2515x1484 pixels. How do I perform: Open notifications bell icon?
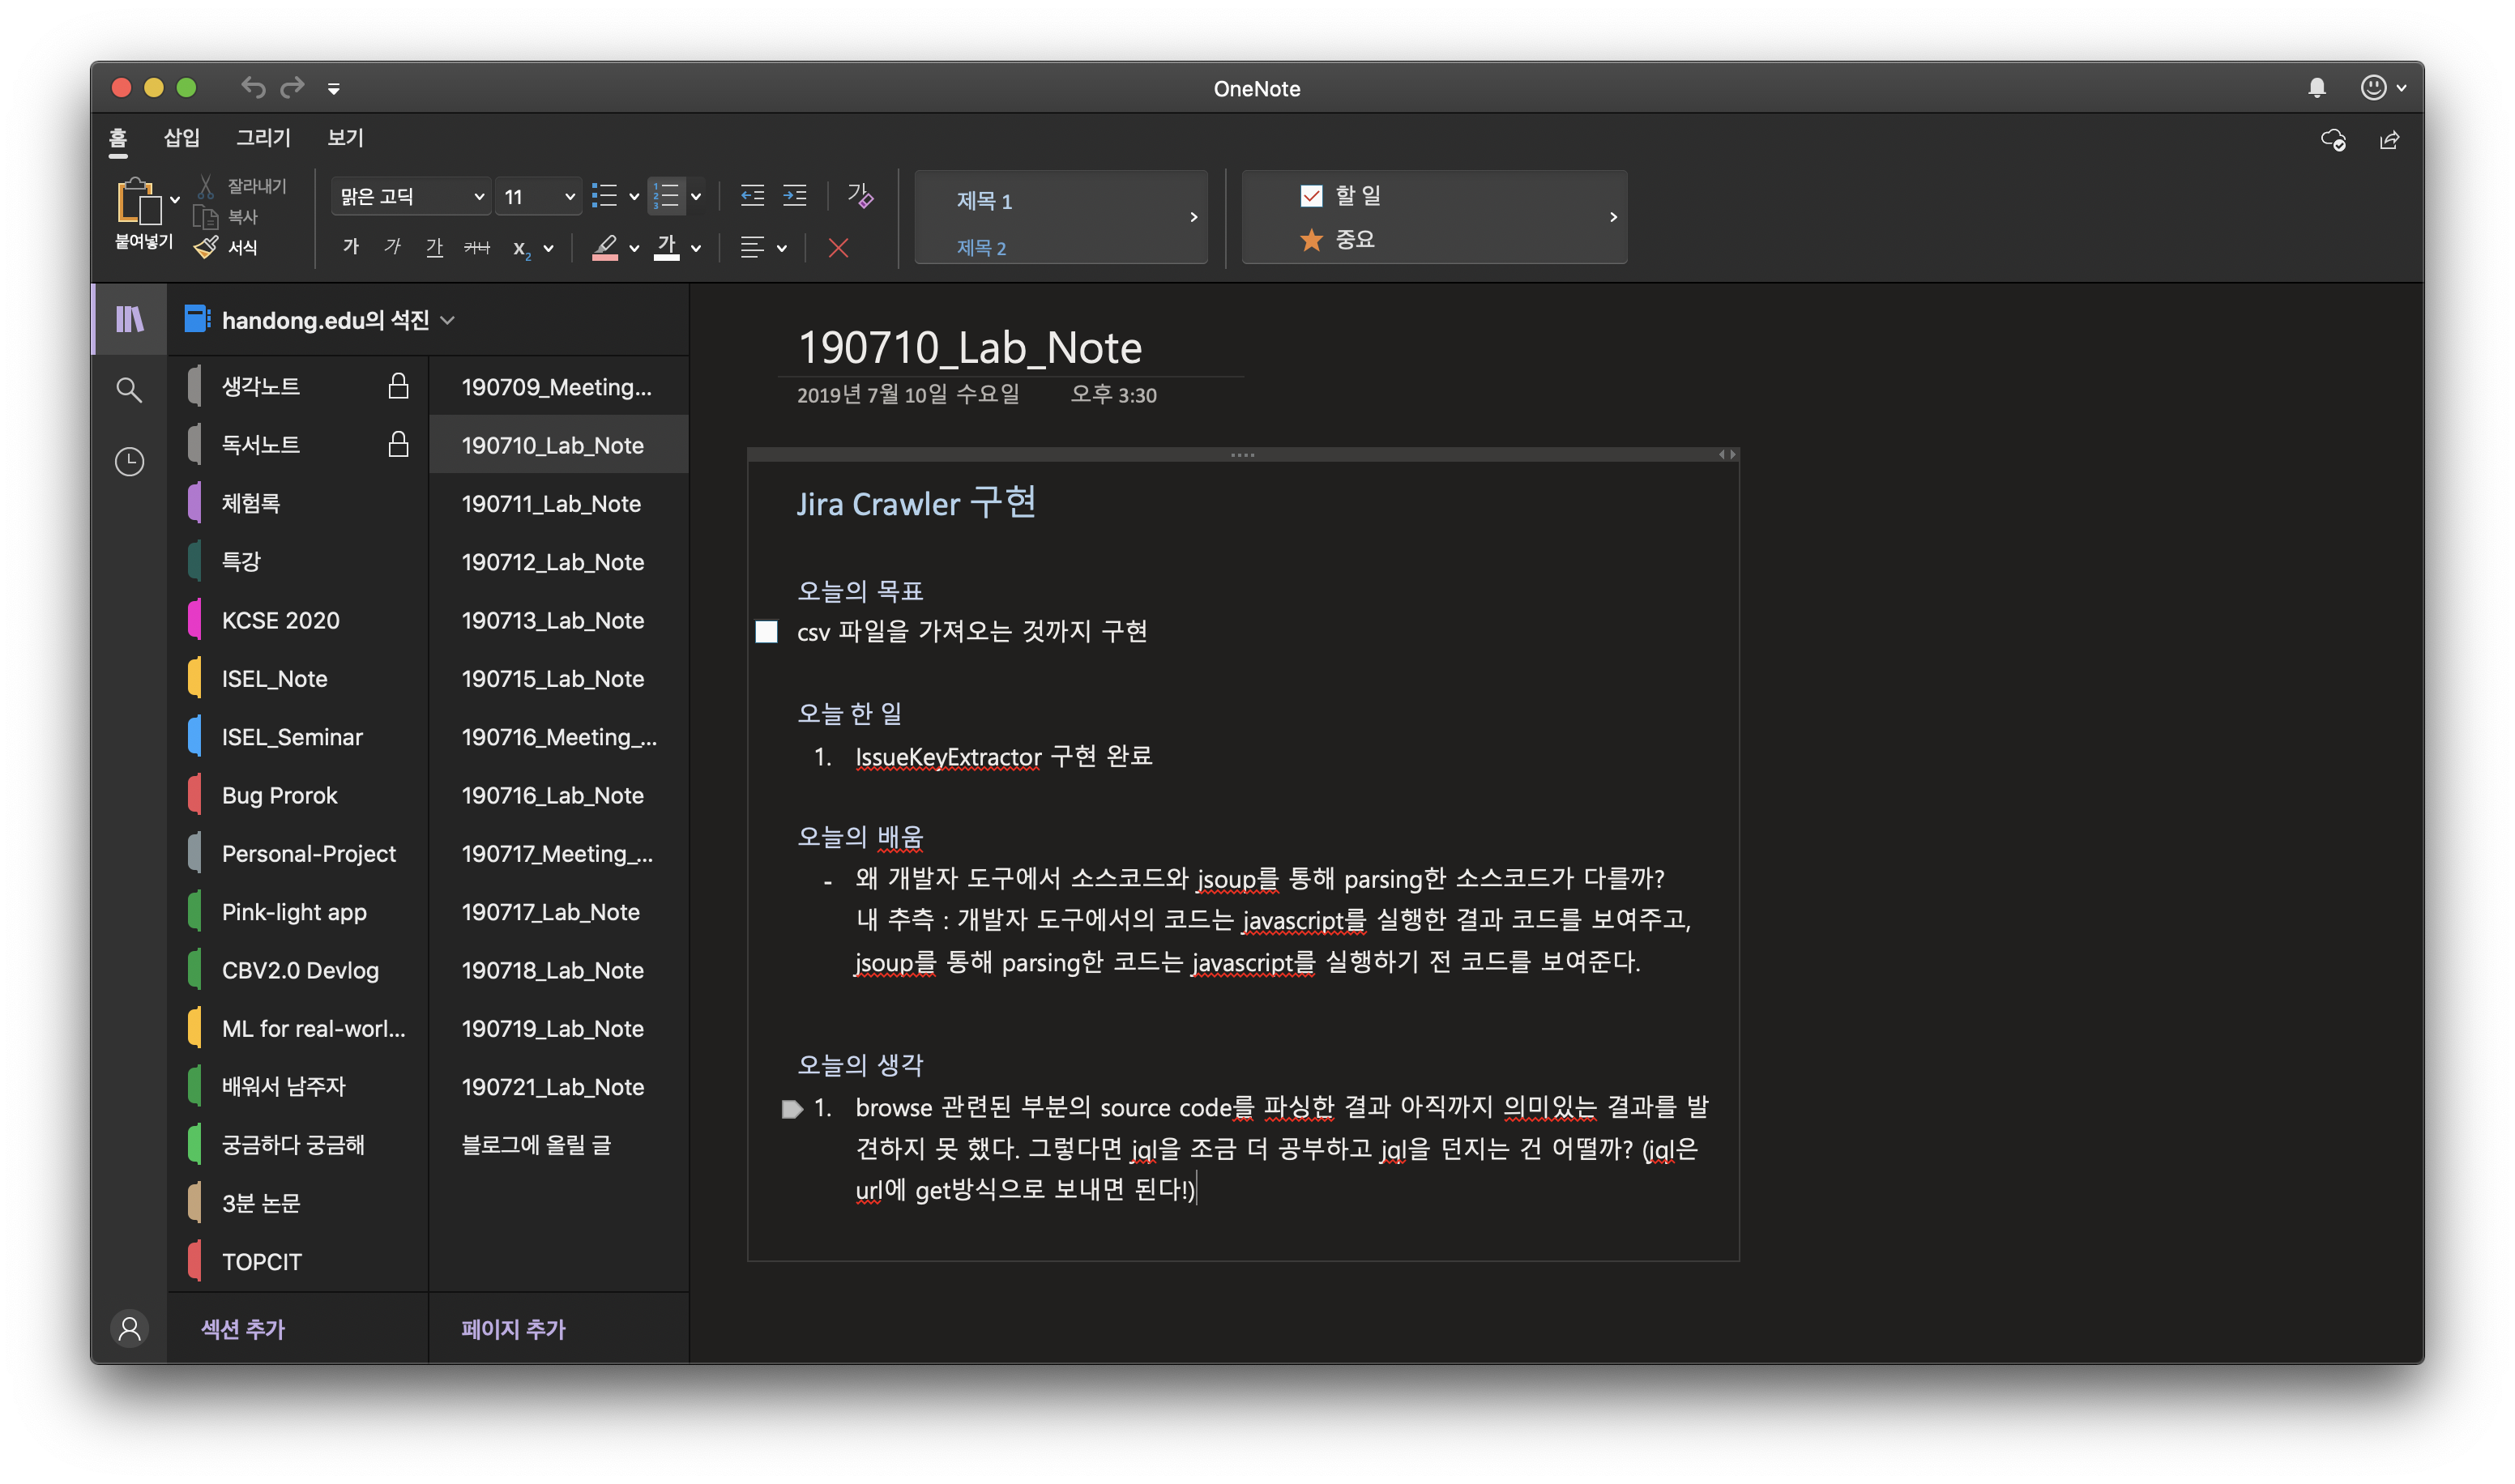[x=2316, y=88]
